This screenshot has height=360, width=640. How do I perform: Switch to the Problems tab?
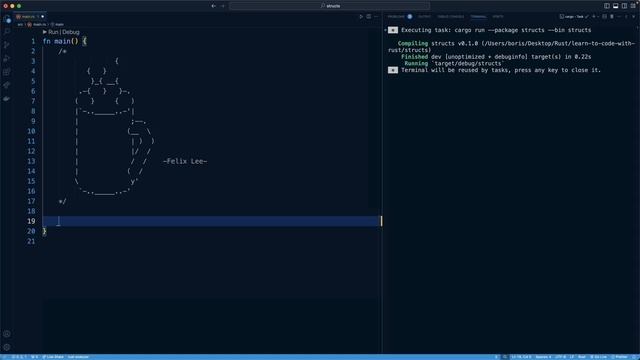(x=396, y=17)
